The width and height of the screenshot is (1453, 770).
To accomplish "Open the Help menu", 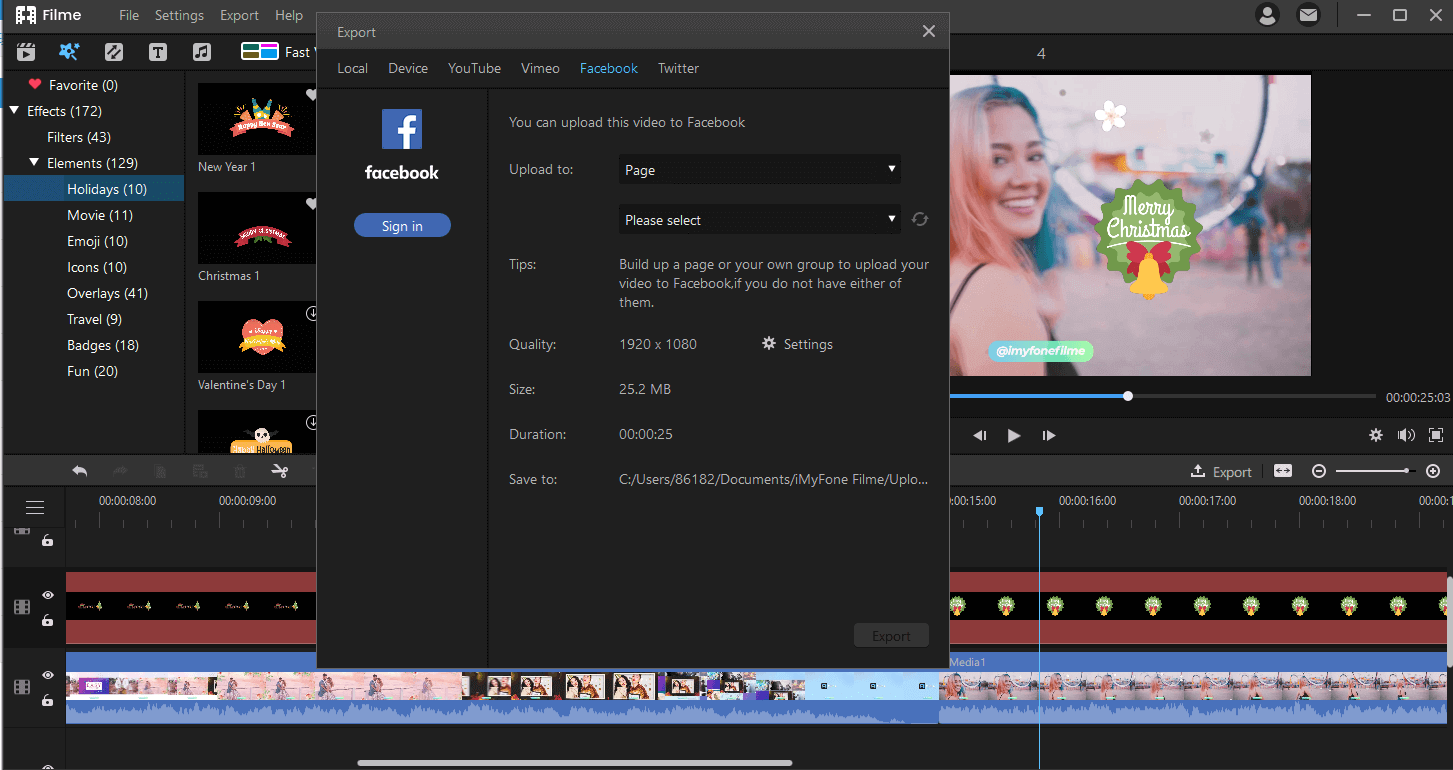I will point(289,15).
